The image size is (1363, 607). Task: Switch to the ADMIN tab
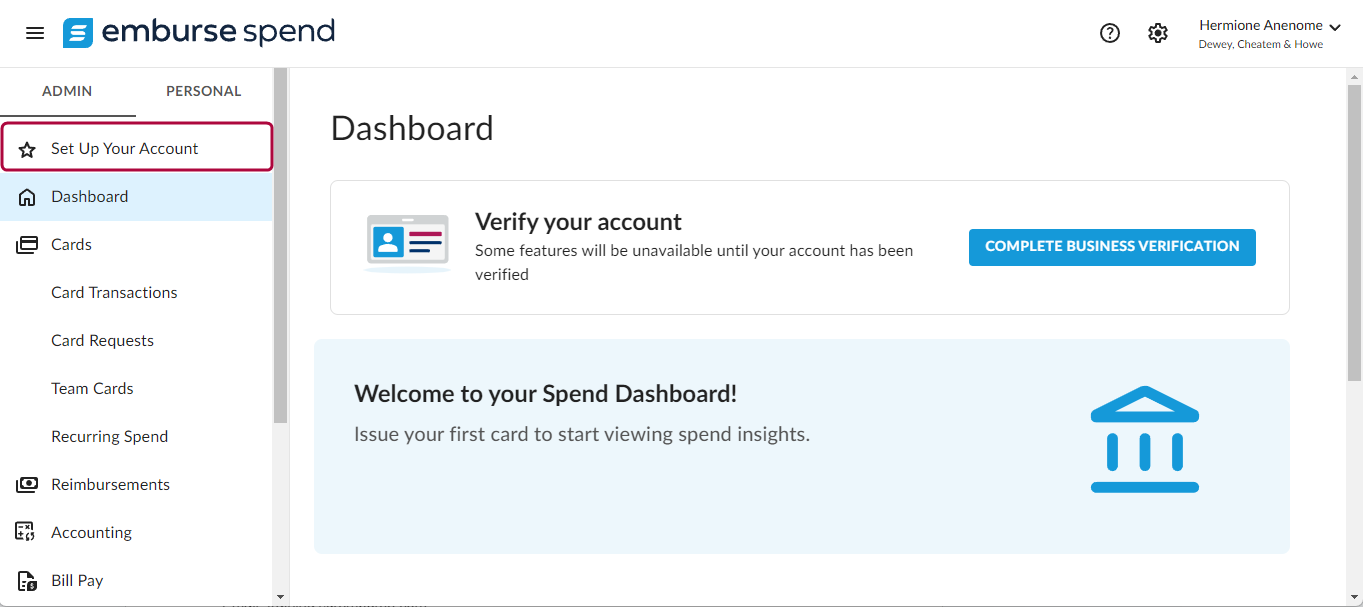coord(67,91)
